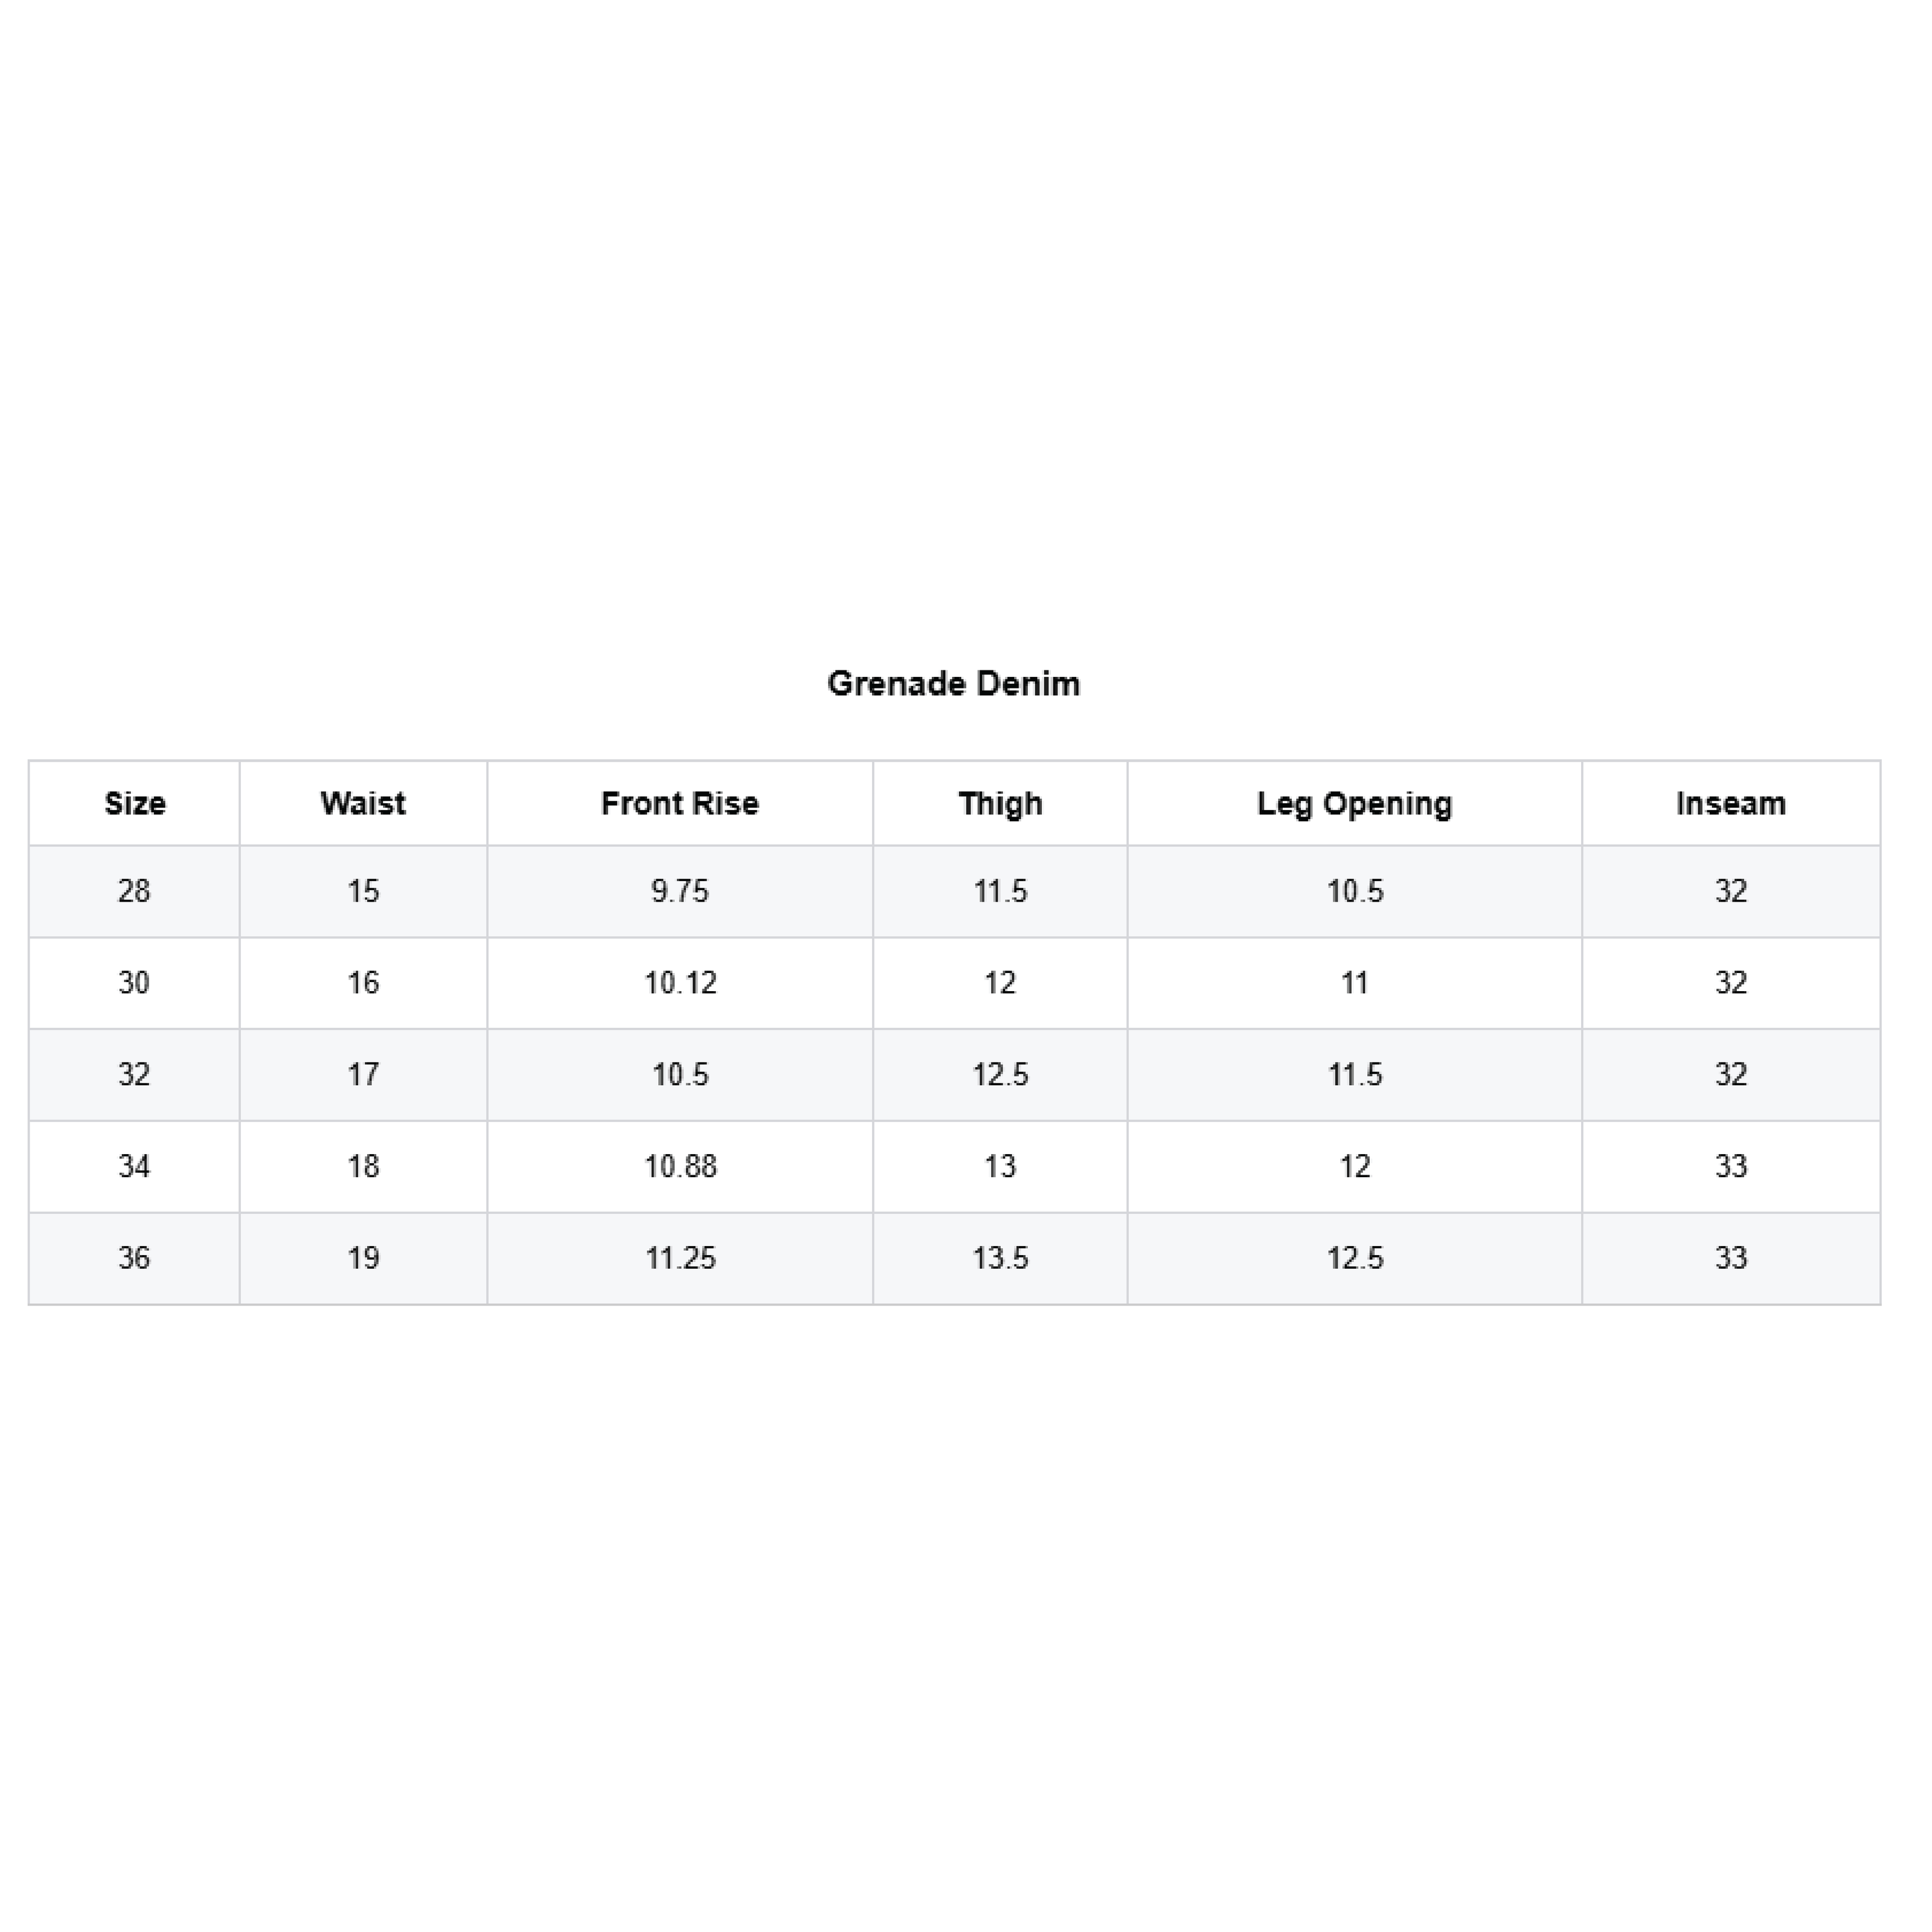The image size is (1932, 1932).
Task: Click the Waist column header
Action: 363,804
